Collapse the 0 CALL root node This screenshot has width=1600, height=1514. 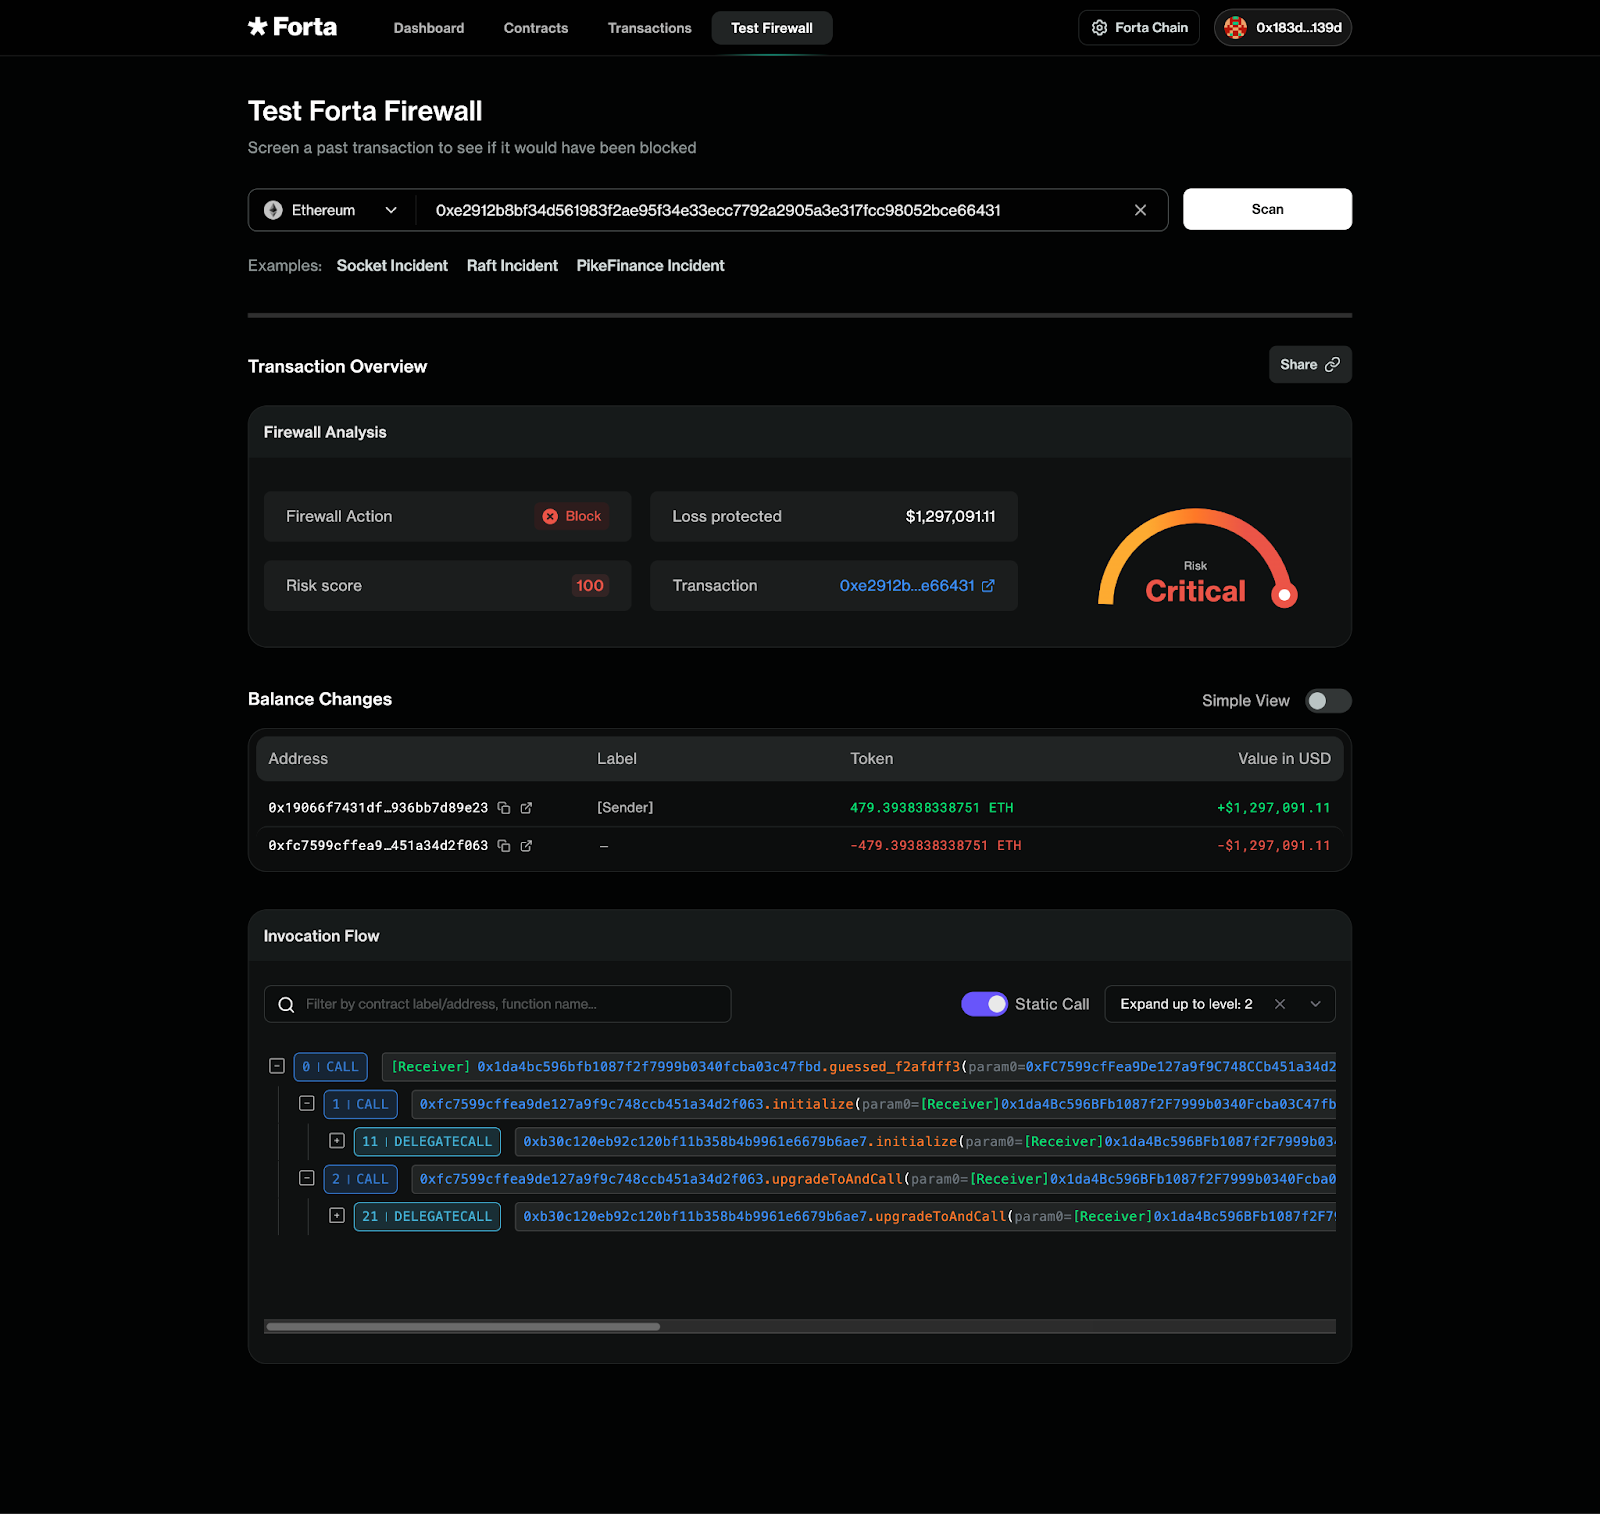pos(277,1066)
